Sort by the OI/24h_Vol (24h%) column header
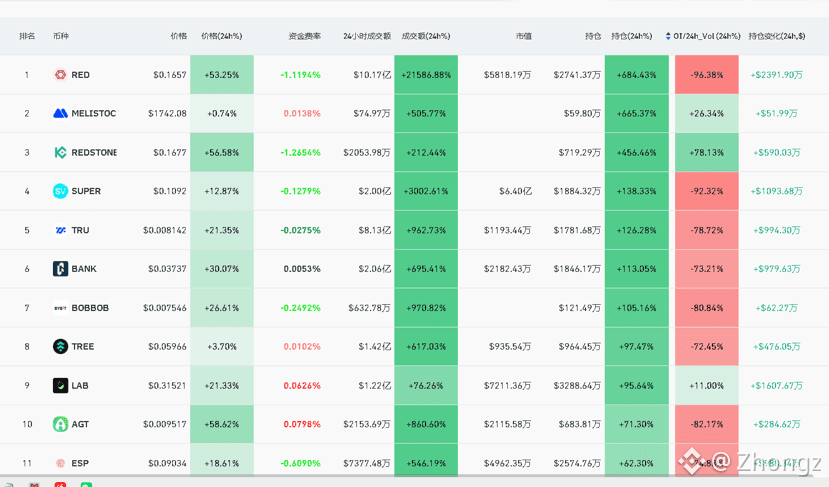This screenshot has height=487, width=829. pyautogui.click(x=706, y=36)
